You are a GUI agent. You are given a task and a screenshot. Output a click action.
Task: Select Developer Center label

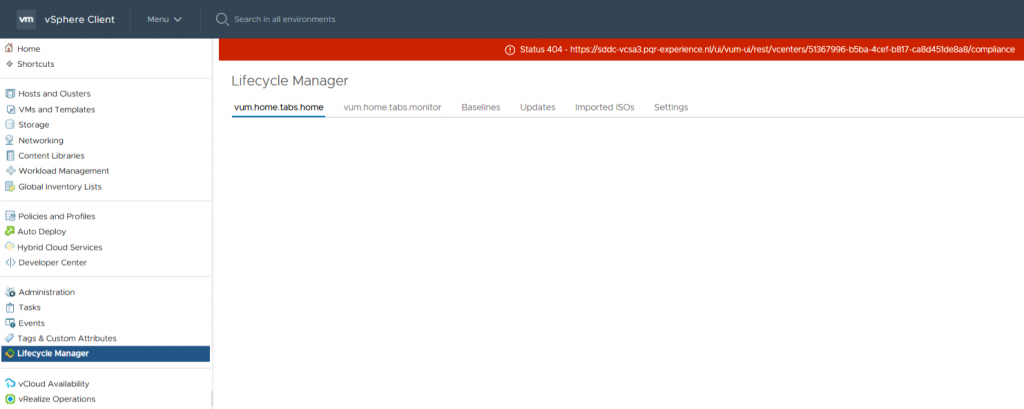[52, 263]
